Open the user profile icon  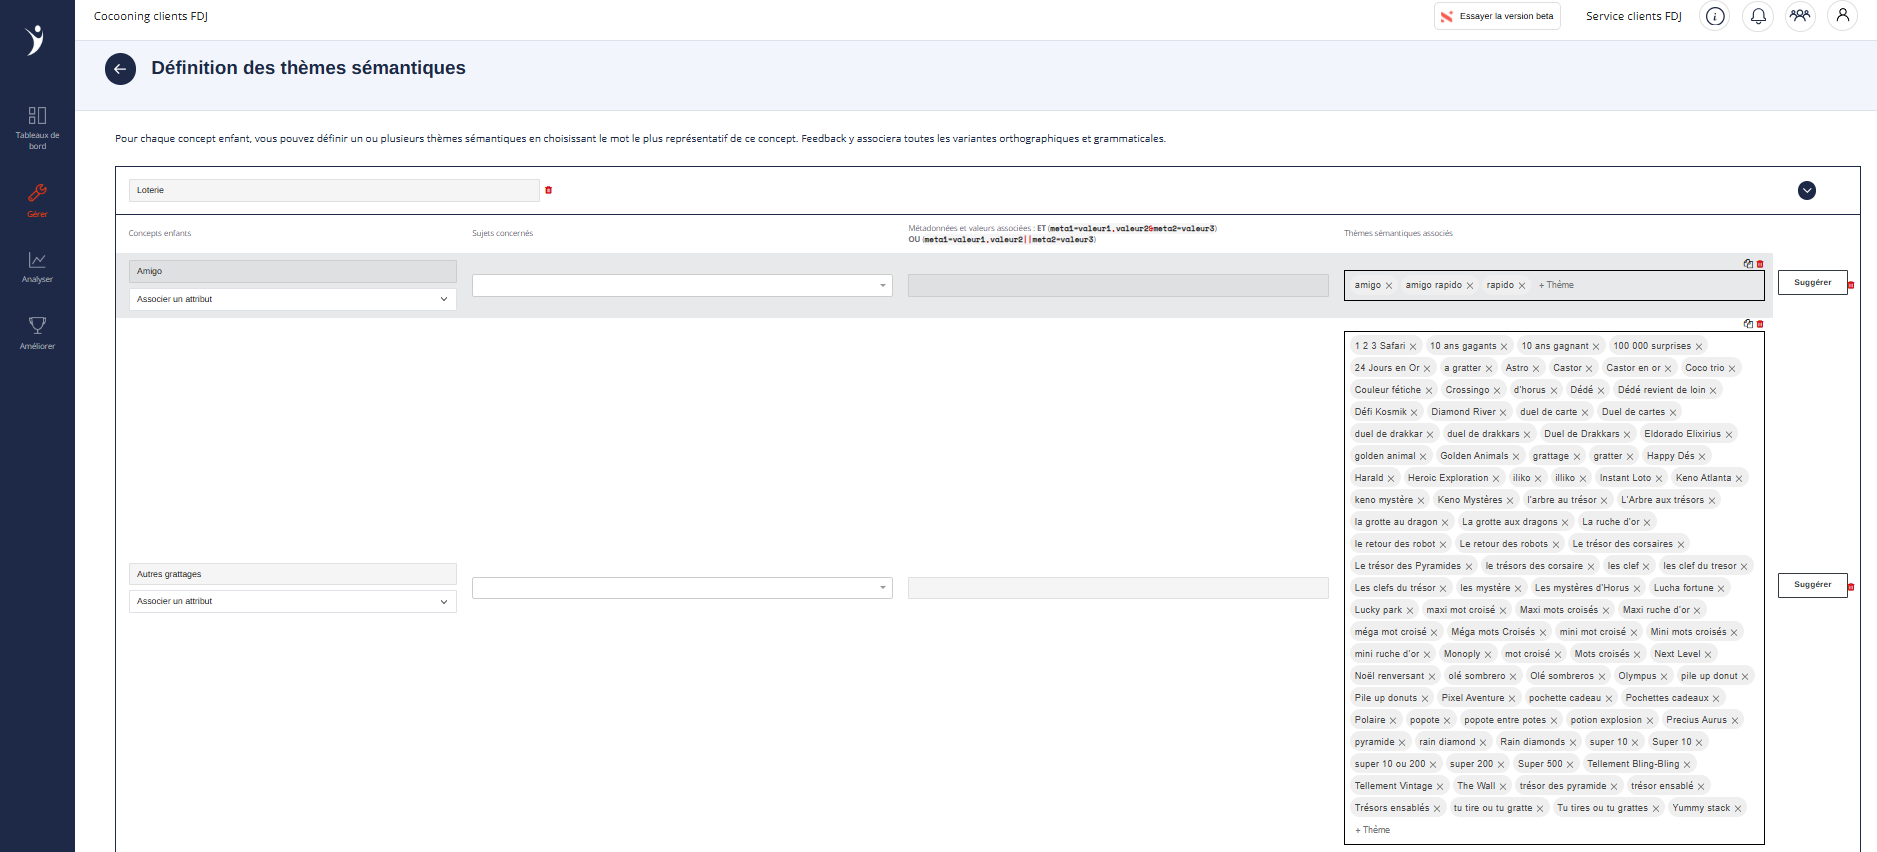tap(1842, 16)
